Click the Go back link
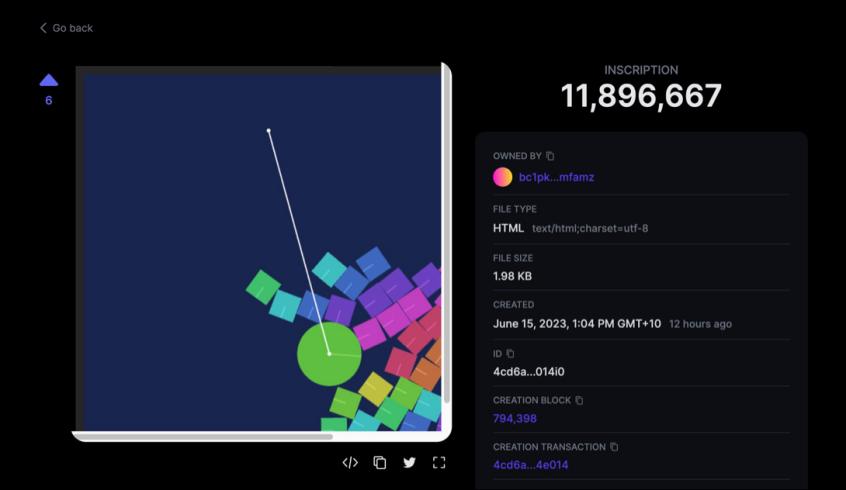846x490 pixels. coord(66,28)
